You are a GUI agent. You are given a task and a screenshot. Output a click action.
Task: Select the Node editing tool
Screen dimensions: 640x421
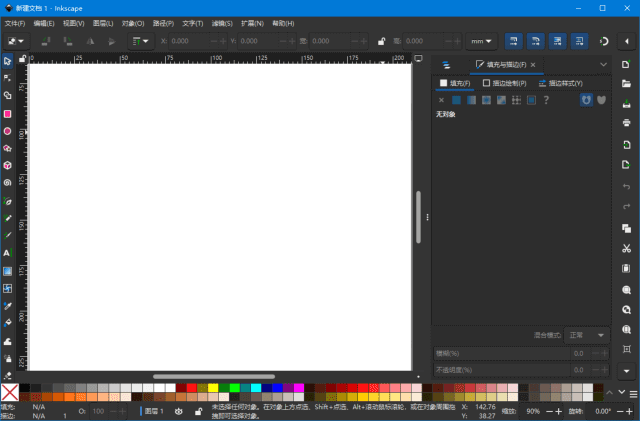7,78
